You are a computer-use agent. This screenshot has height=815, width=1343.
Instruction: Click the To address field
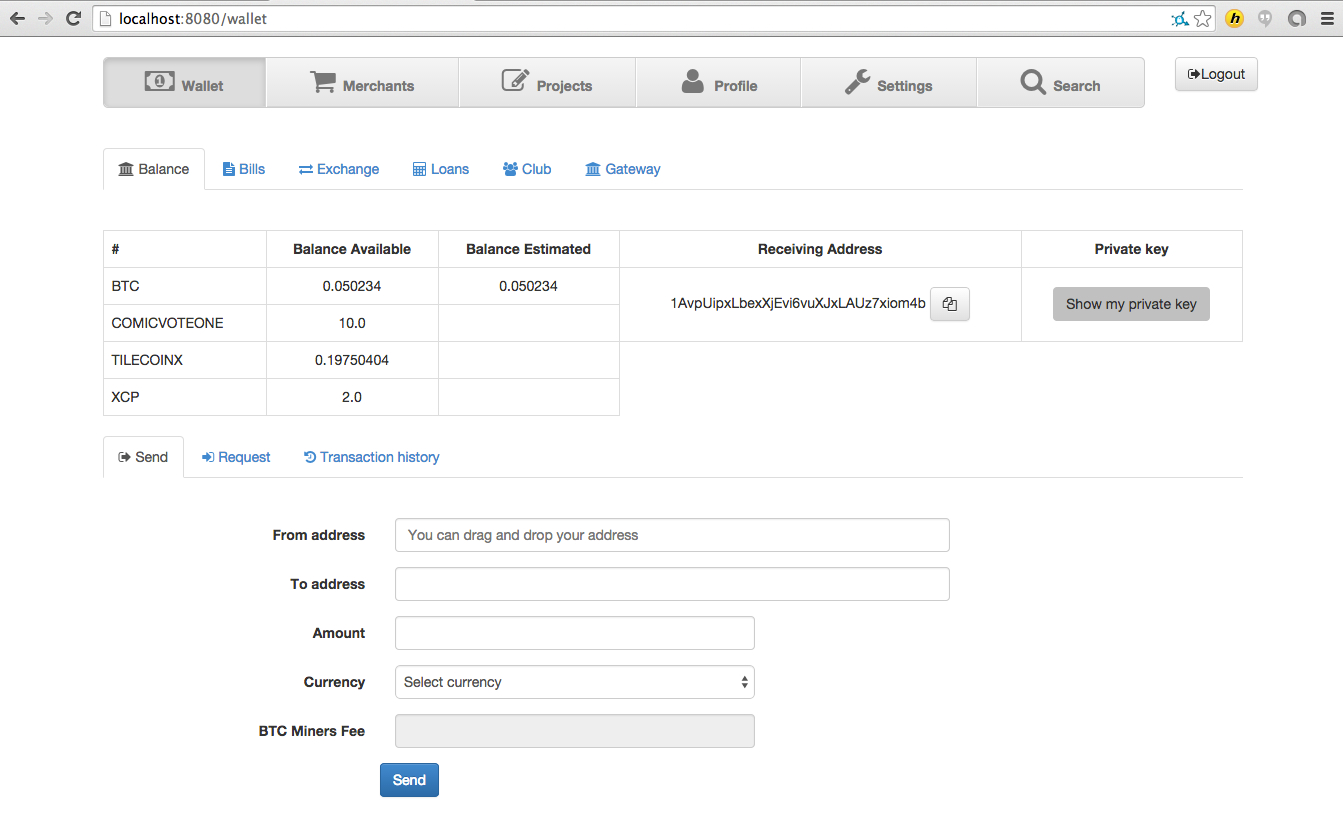pyautogui.click(x=672, y=584)
